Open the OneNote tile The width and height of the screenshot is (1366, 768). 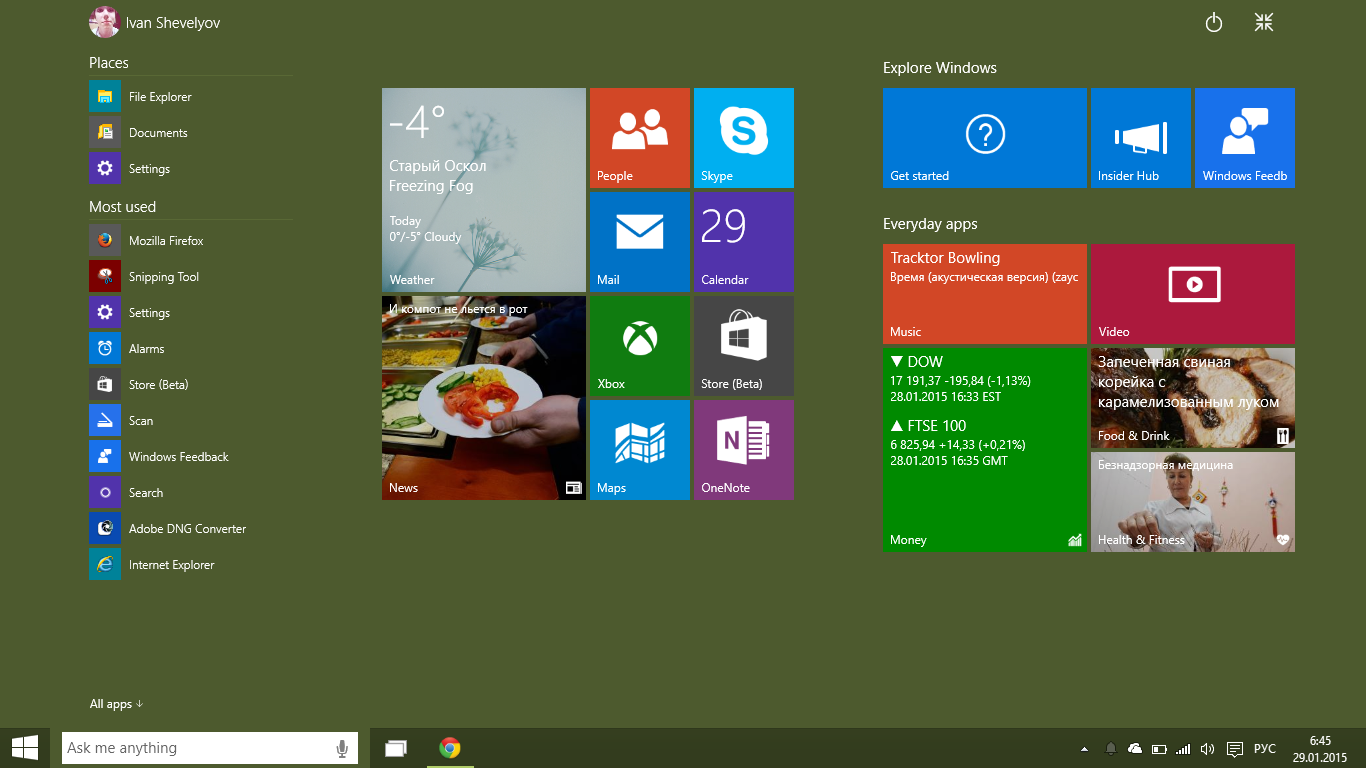pyautogui.click(x=744, y=450)
